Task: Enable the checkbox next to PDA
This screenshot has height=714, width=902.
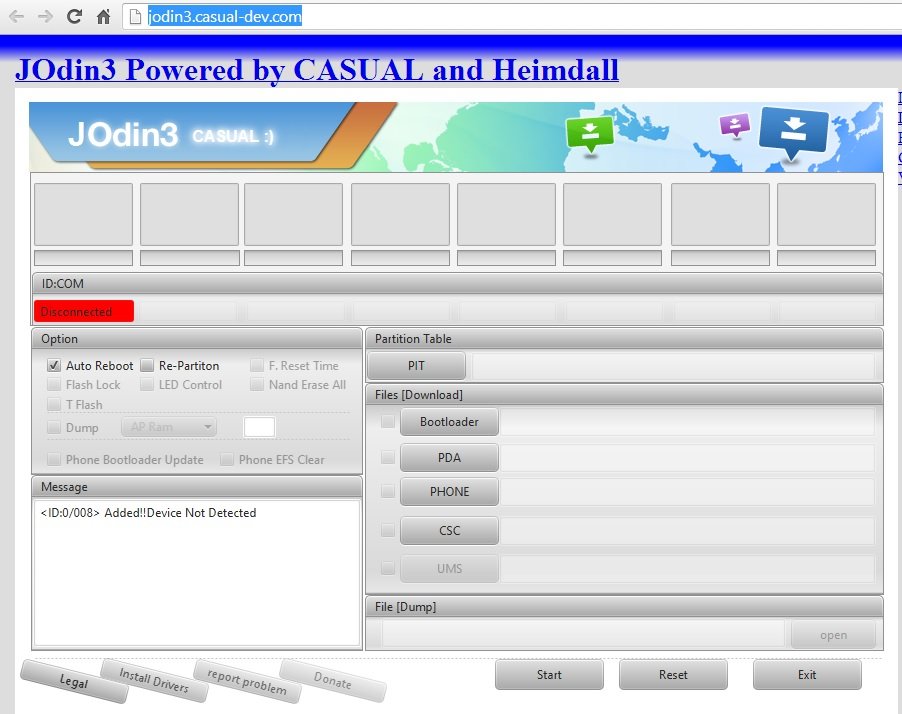Action: (x=388, y=458)
